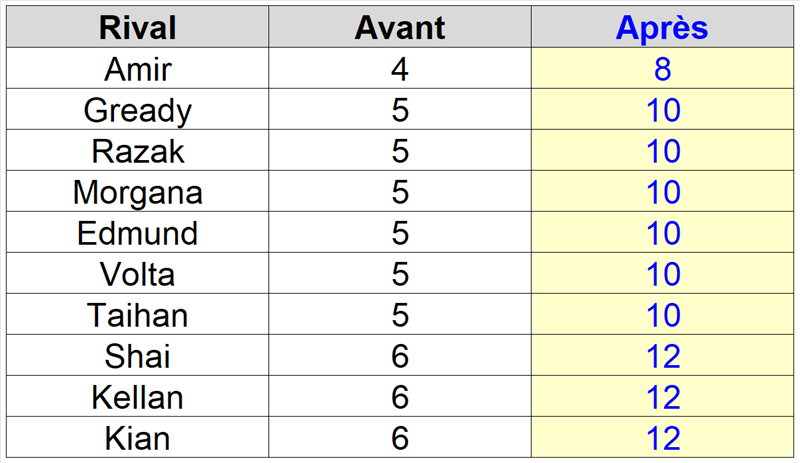
Task: Select Shai's Avant value 6
Action: pyautogui.click(x=400, y=357)
